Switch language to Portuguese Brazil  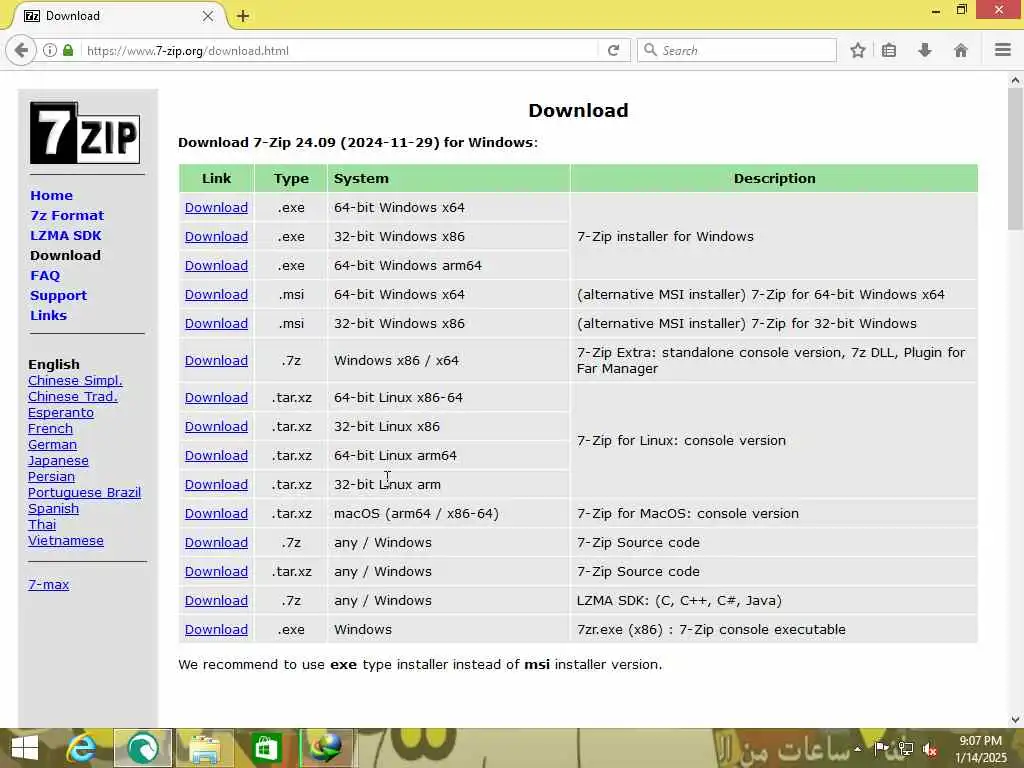[84, 492]
